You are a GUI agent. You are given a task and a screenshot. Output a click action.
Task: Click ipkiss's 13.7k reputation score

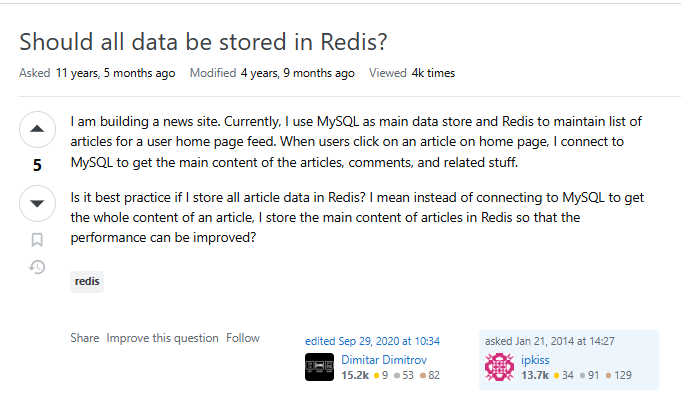tap(535, 375)
